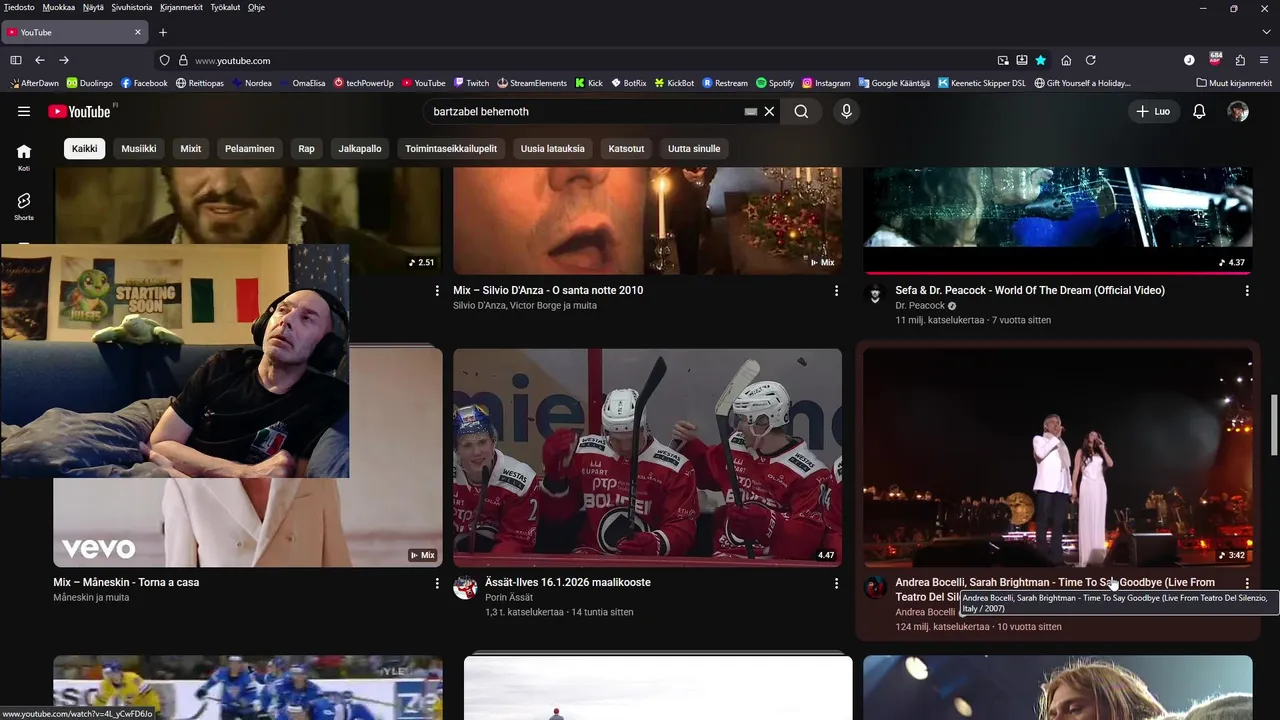Select the Kaikki filter chip
Image resolution: width=1280 pixels, height=720 pixels.
[x=85, y=148]
